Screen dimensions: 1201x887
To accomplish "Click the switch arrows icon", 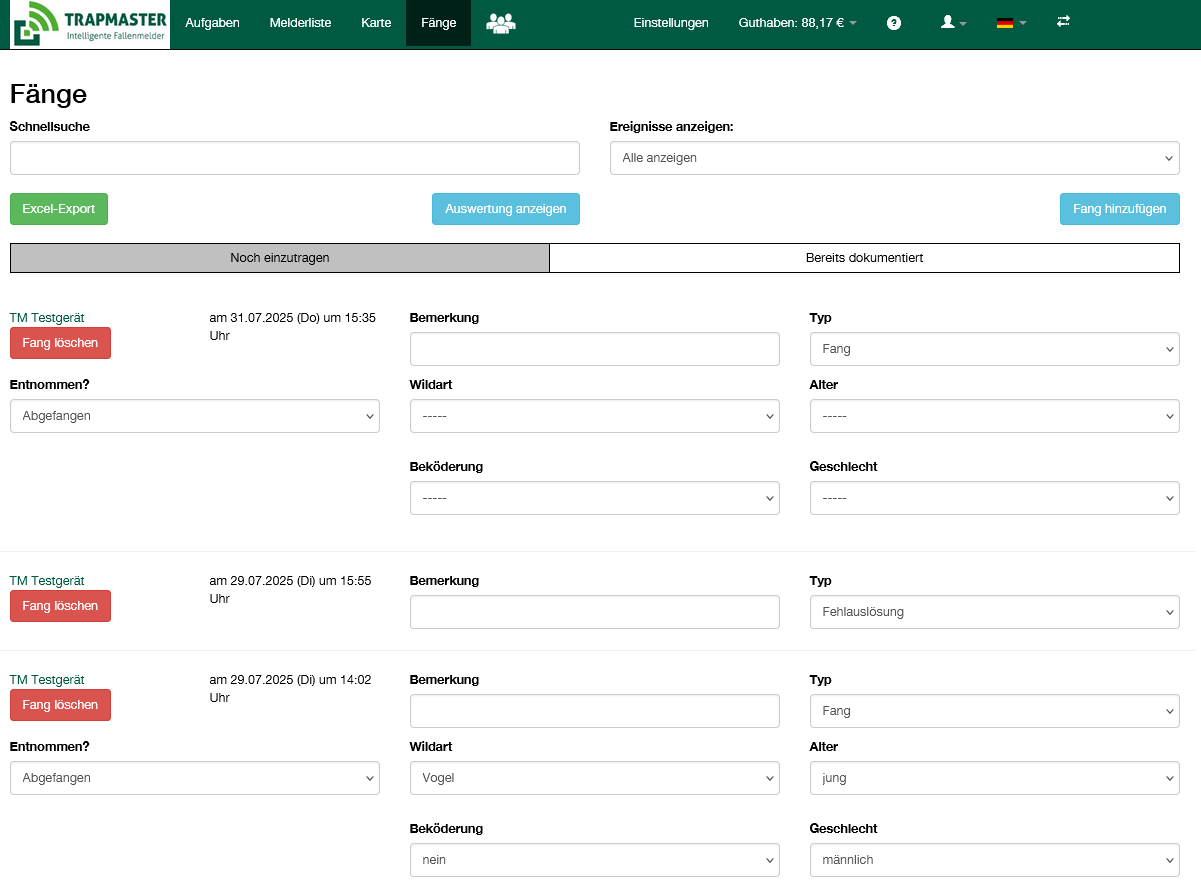I will coord(1063,22).
